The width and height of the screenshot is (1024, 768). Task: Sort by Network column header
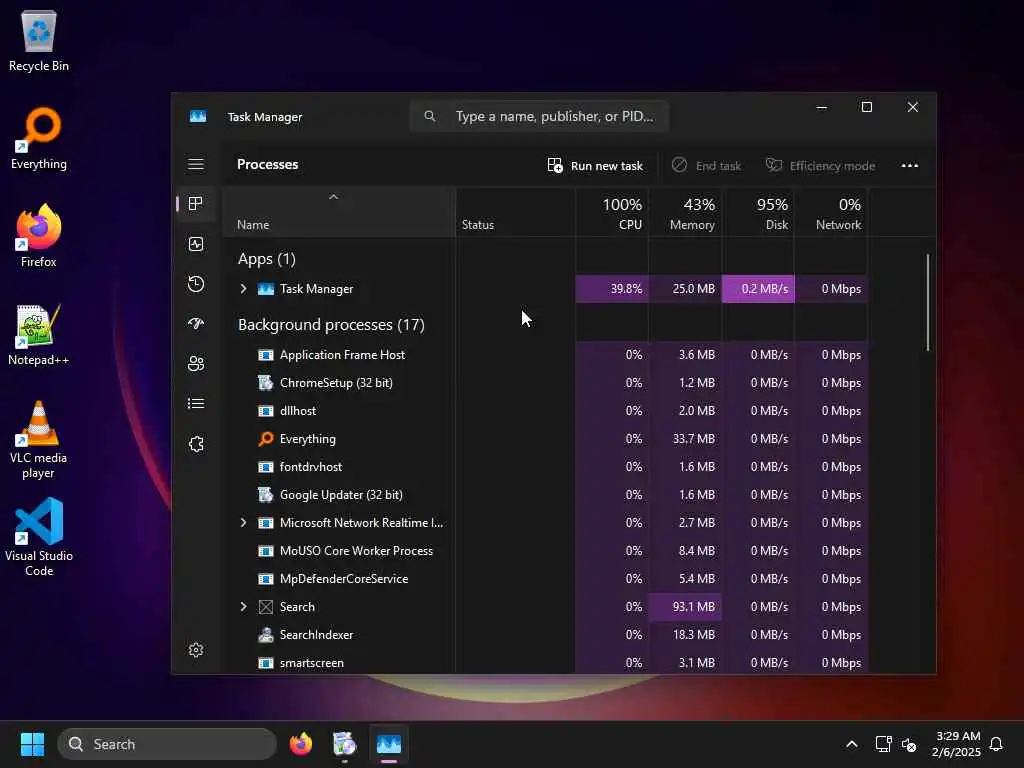(831, 212)
